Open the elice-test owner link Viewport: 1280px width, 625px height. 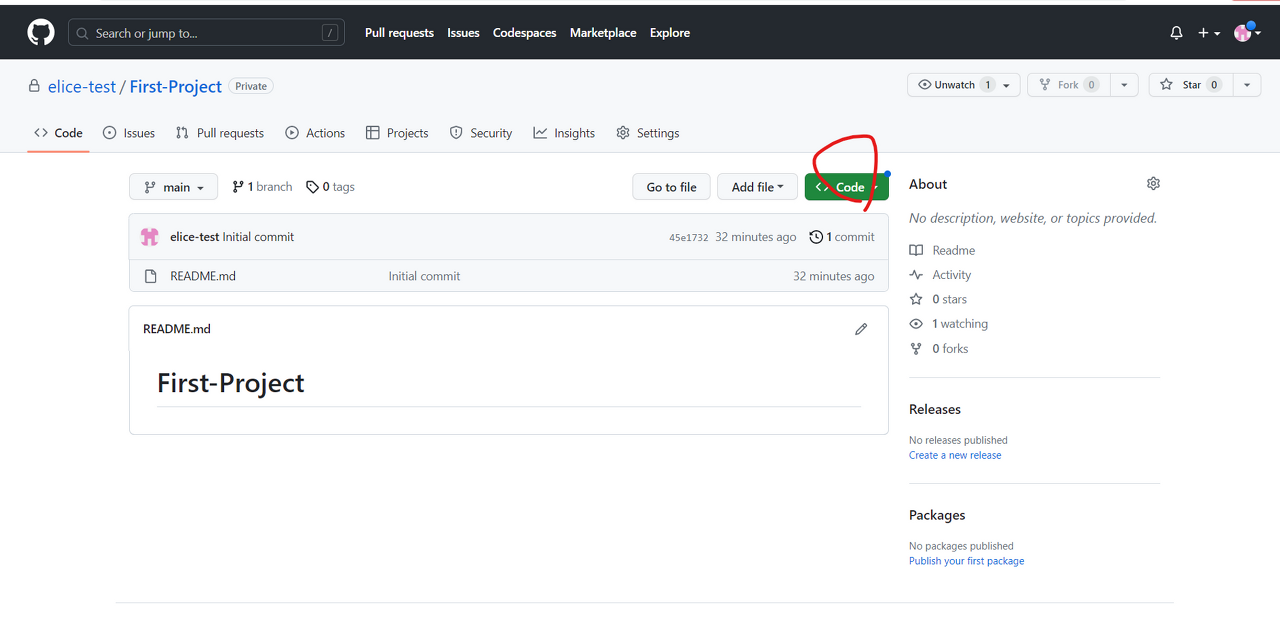point(82,87)
